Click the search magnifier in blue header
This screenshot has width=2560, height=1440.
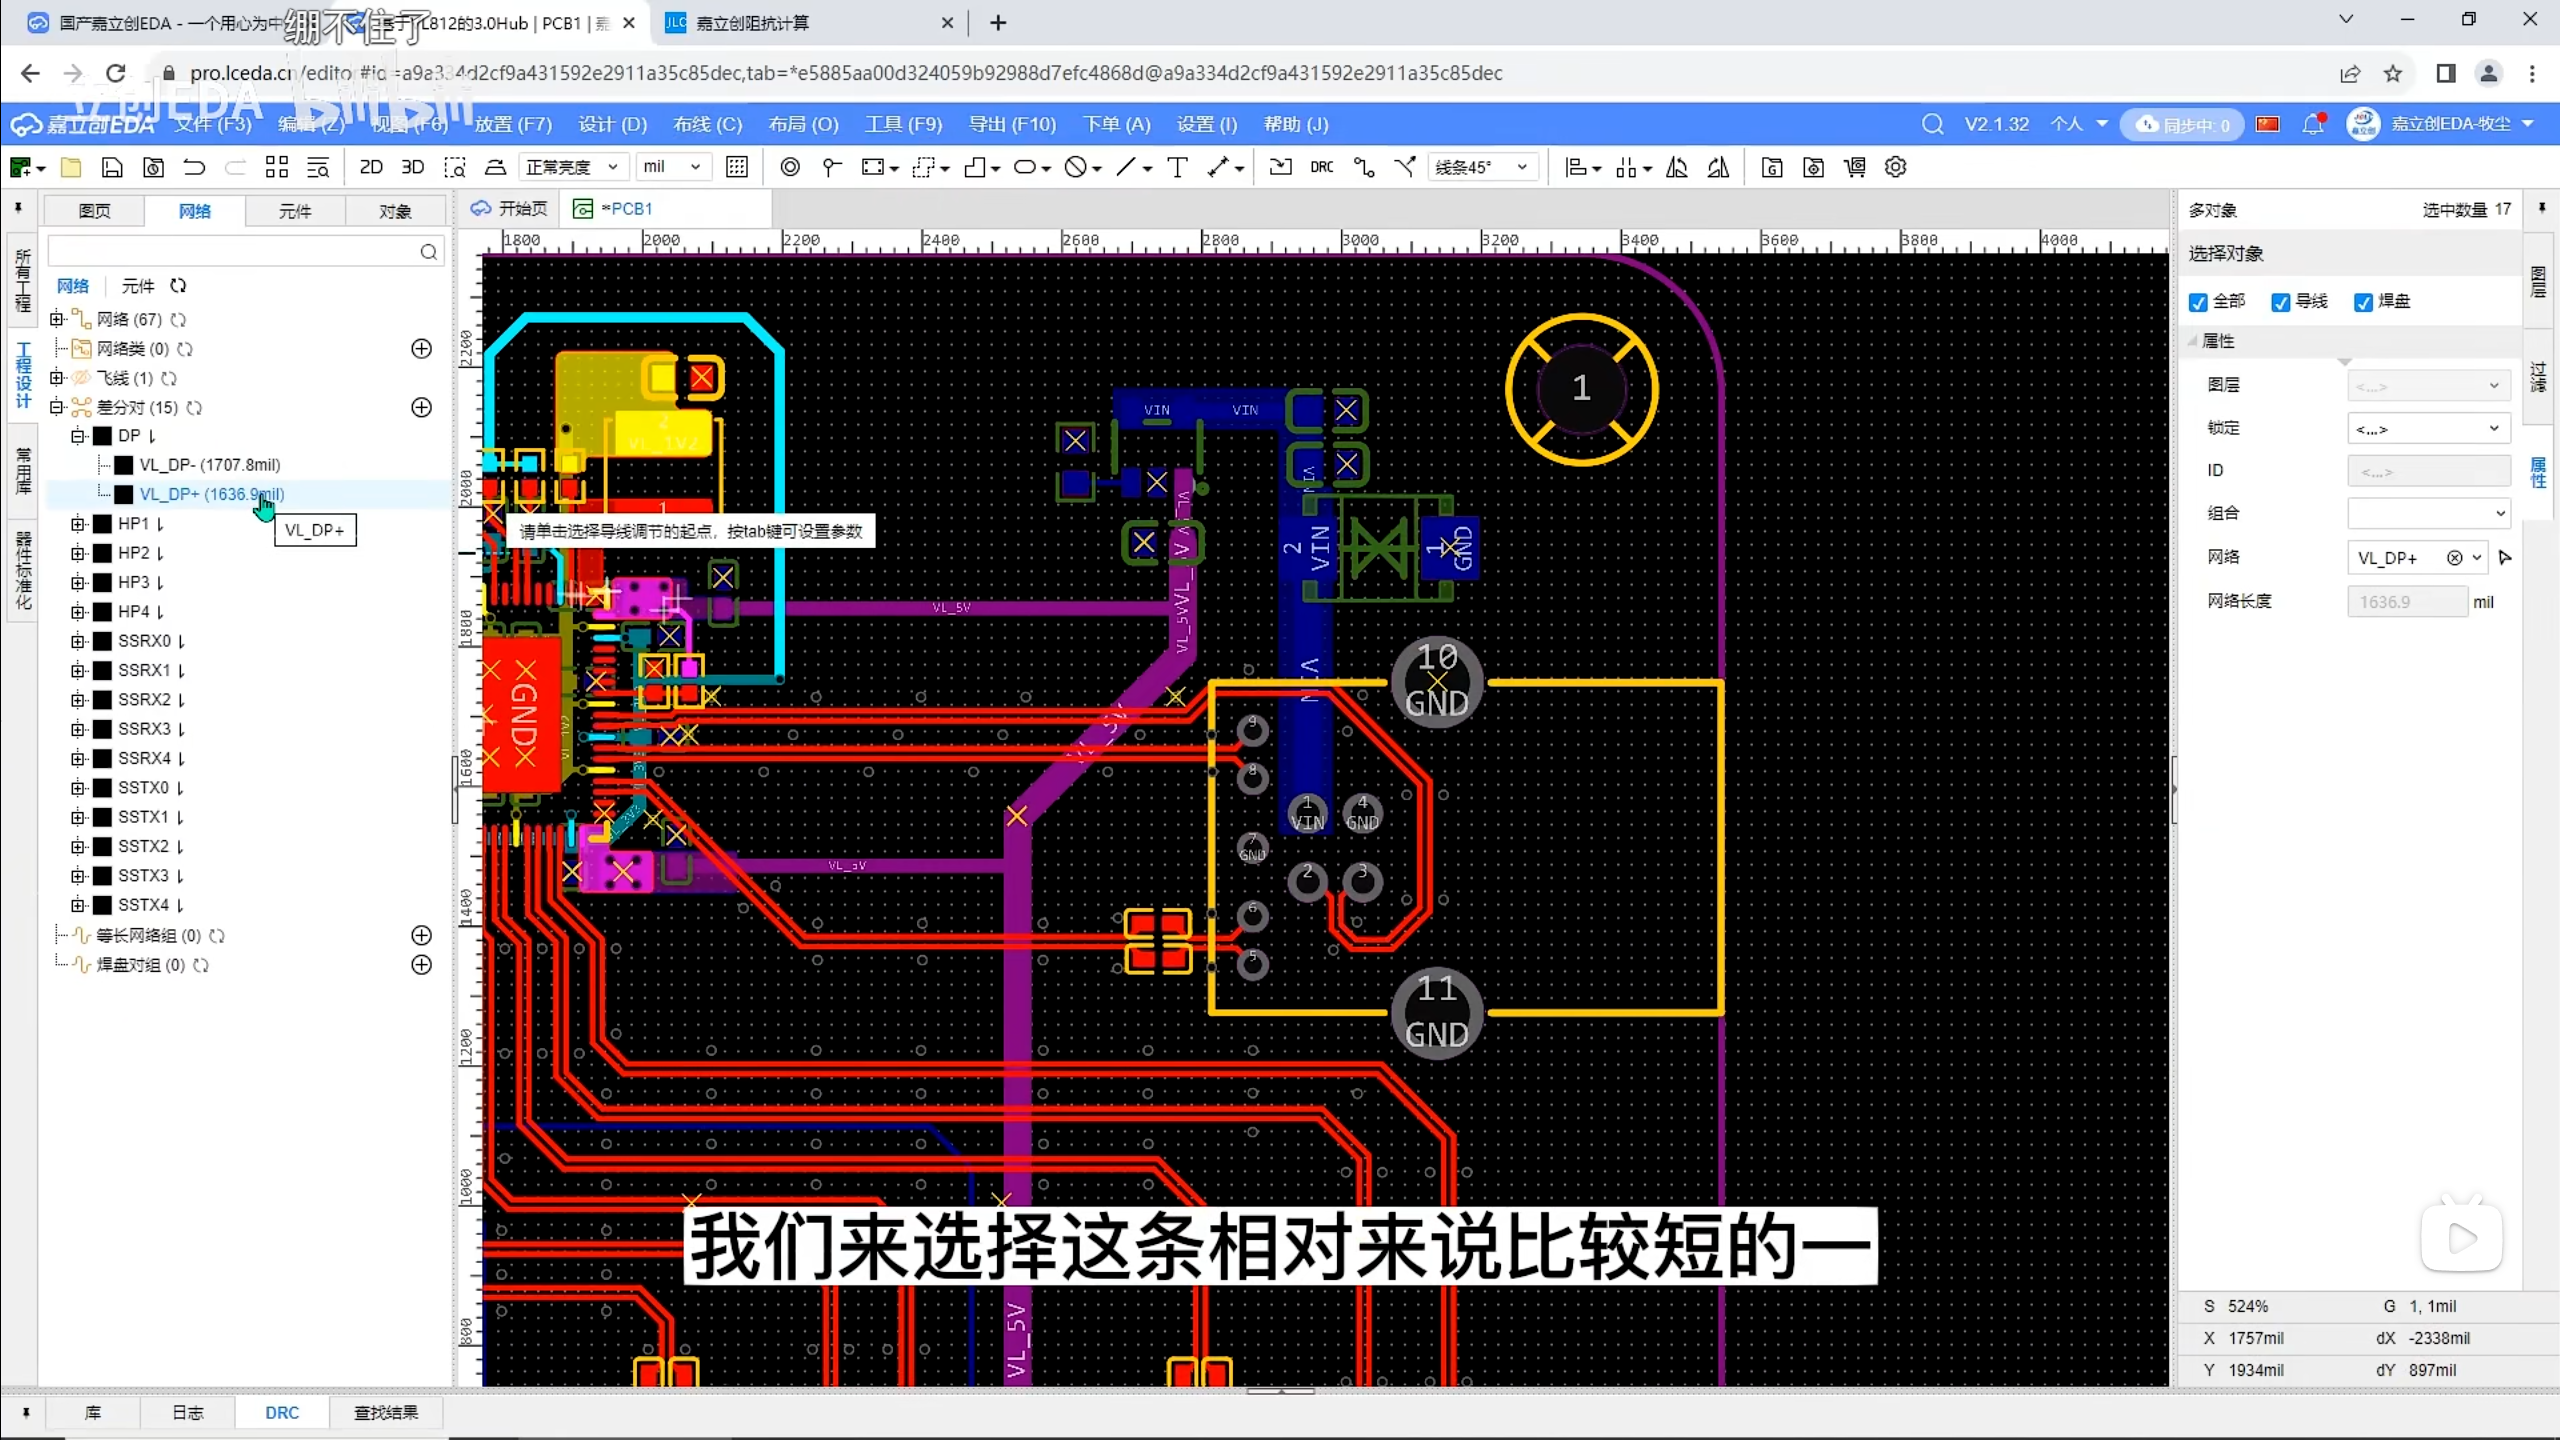coord(1932,124)
